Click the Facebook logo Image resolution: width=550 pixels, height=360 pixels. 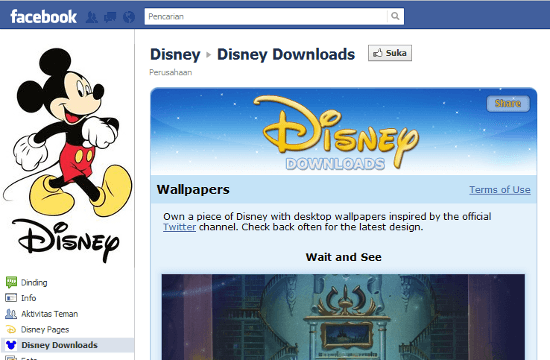point(43,16)
